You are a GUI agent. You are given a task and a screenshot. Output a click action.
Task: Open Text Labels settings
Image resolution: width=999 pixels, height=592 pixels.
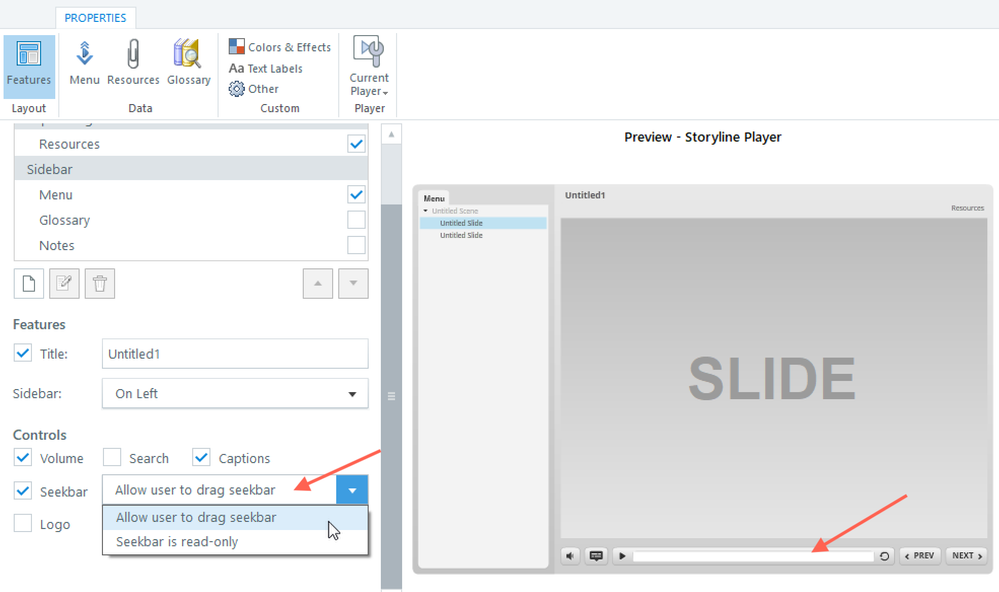pyautogui.click(x=266, y=68)
